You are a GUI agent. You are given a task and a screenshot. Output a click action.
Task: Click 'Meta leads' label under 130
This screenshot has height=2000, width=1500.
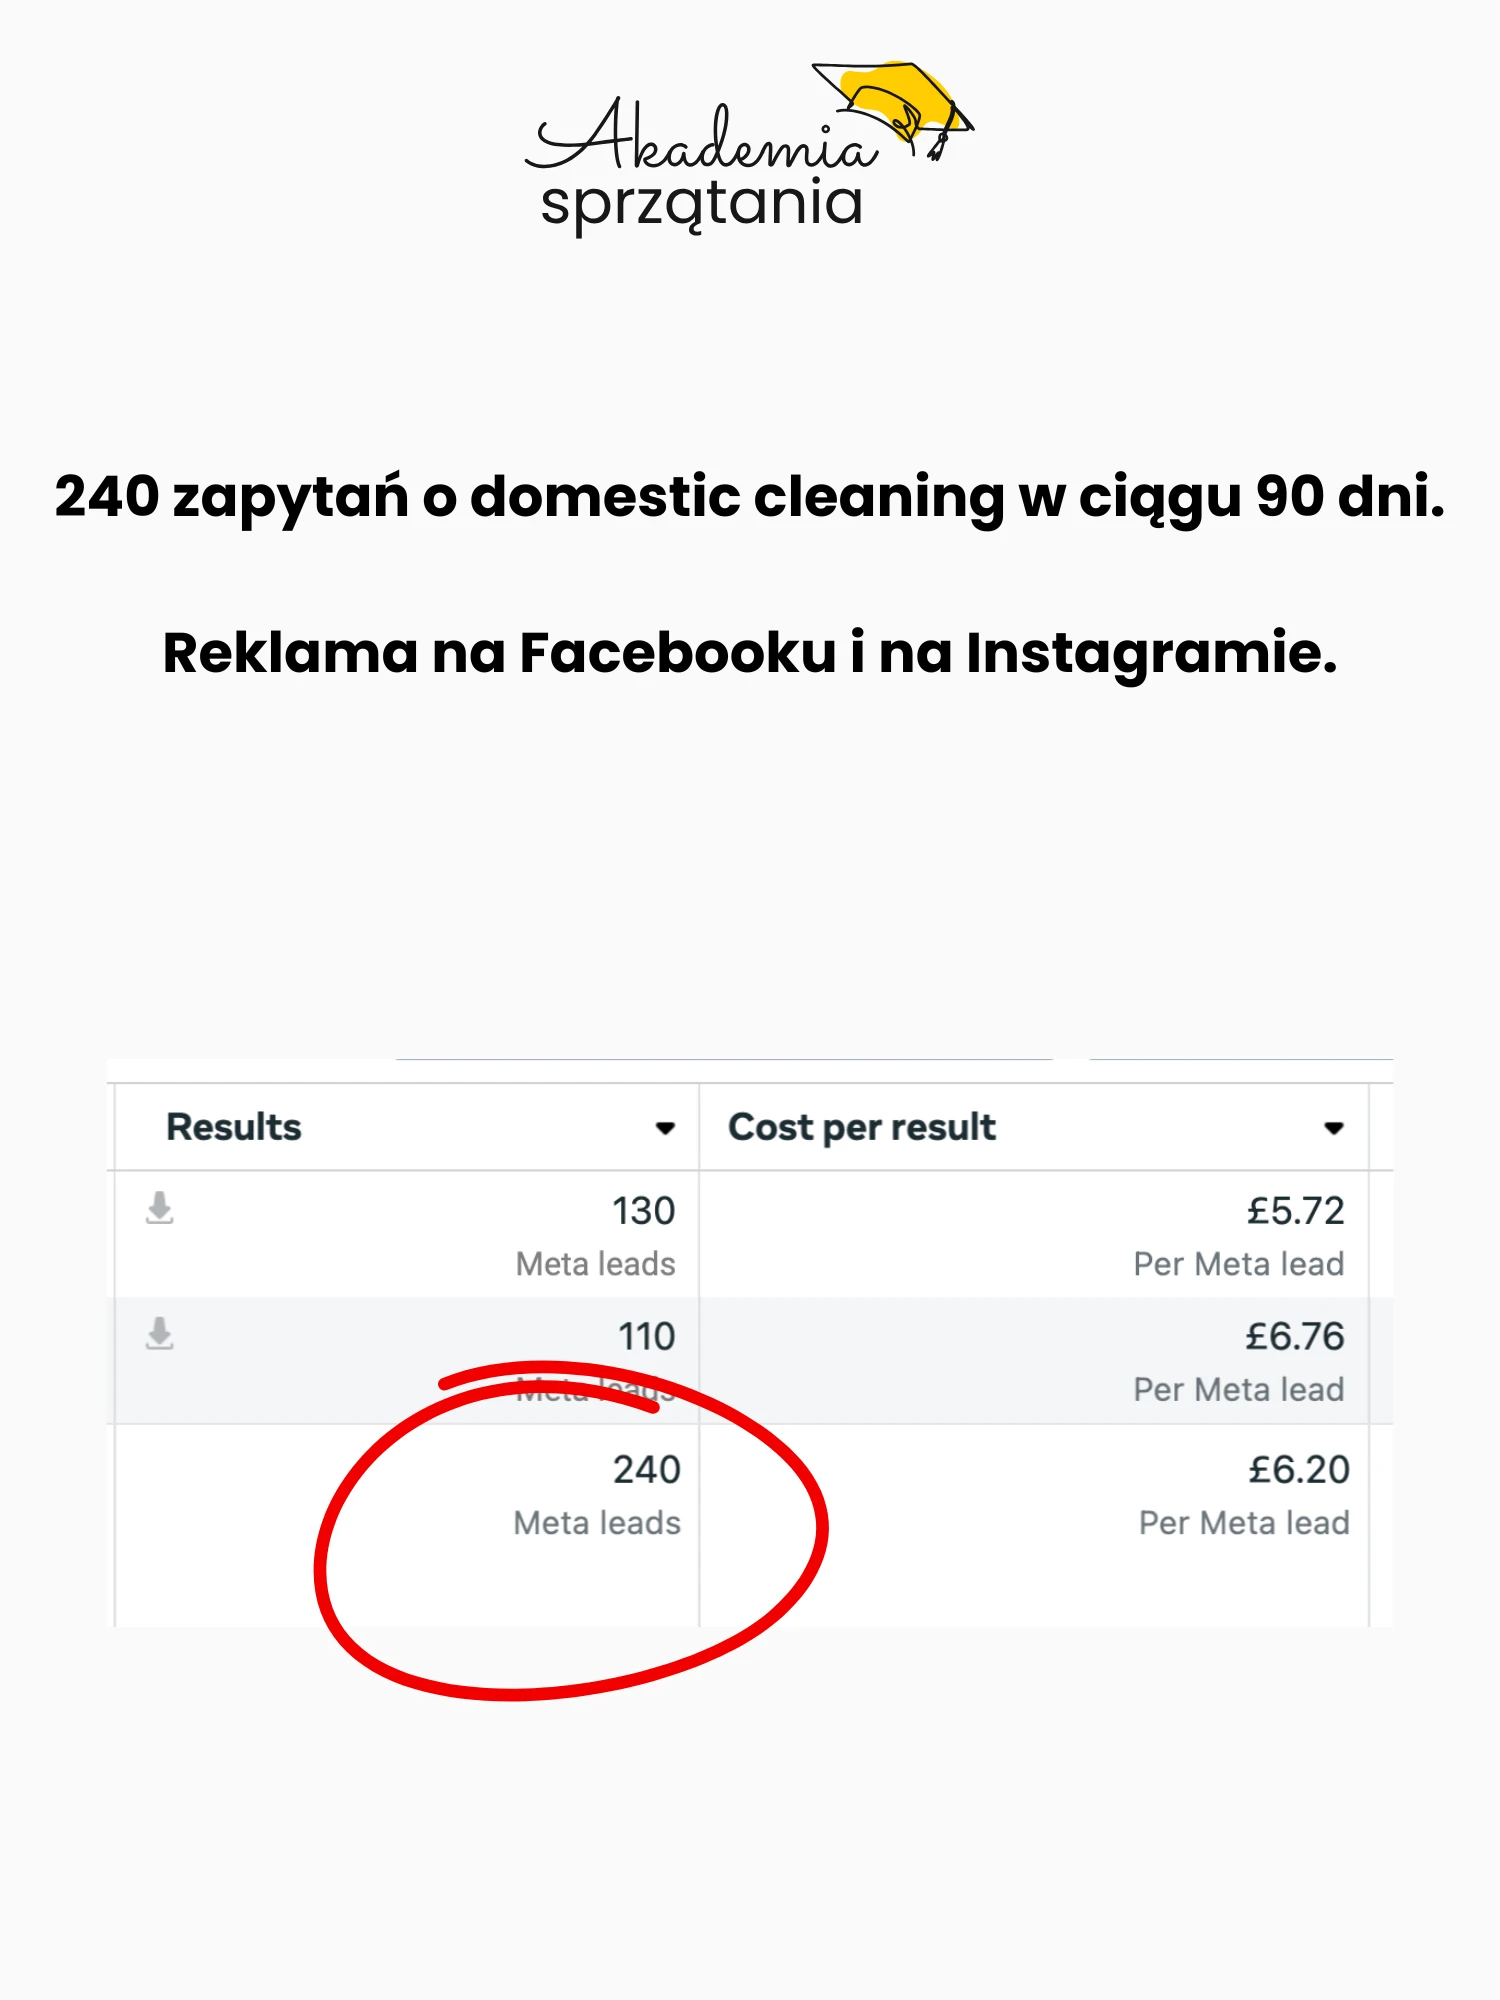(x=596, y=1264)
